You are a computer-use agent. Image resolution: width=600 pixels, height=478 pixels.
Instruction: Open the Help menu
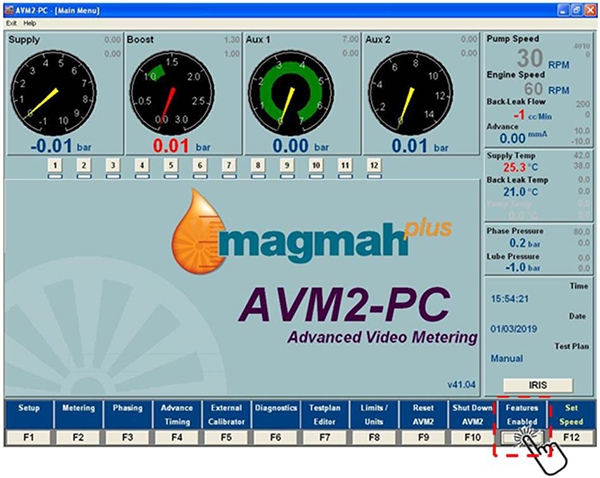(30, 23)
